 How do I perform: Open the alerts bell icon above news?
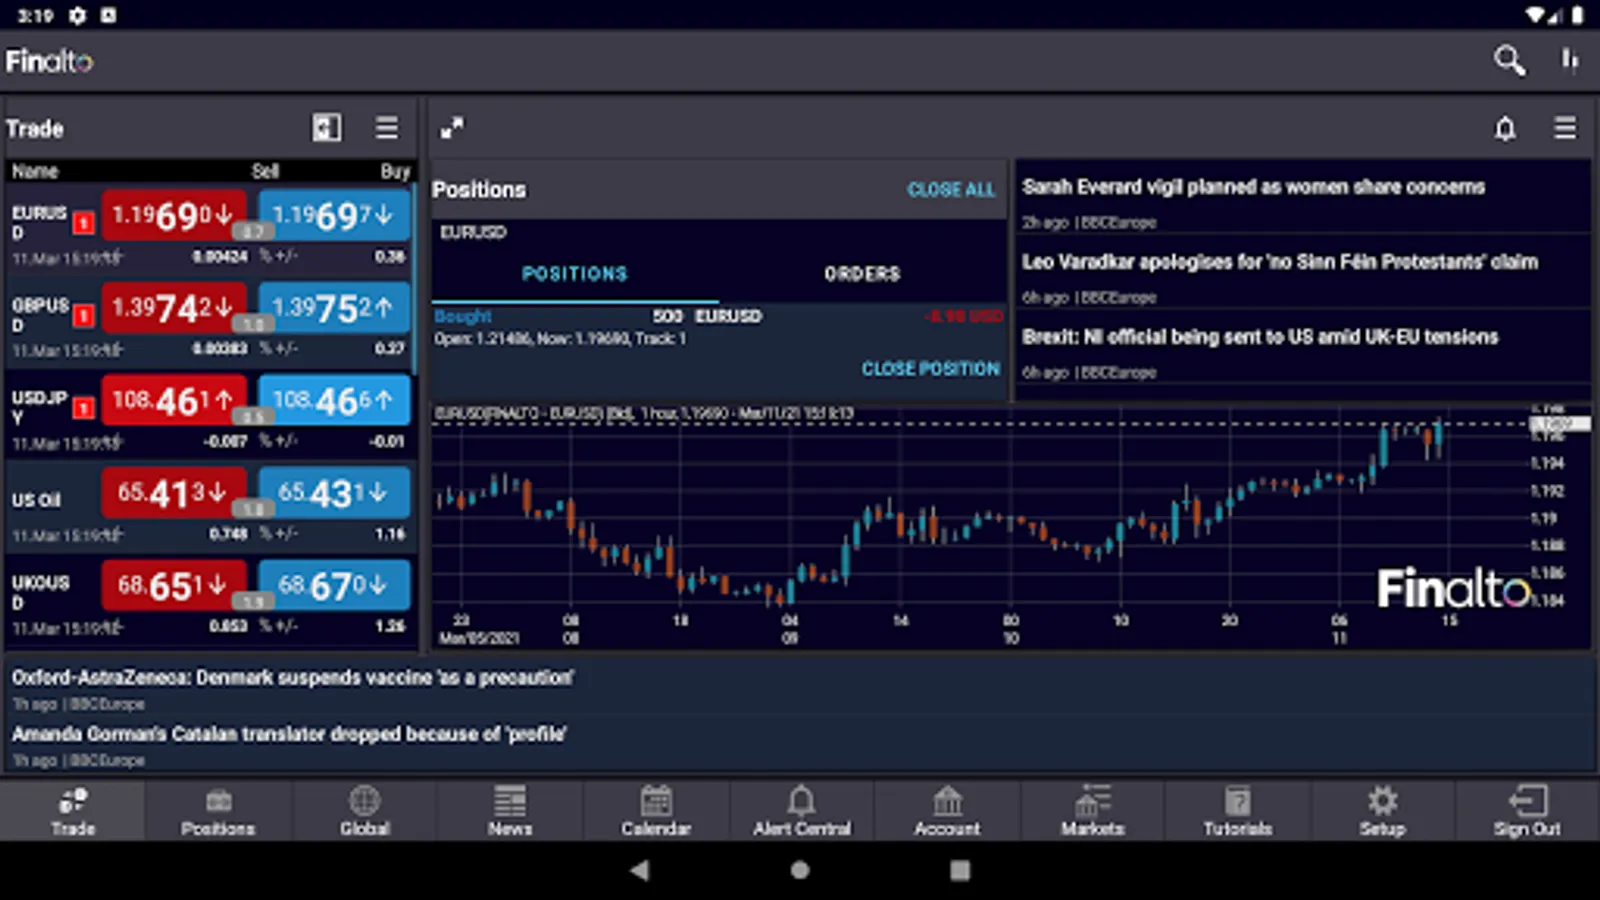pyautogui.click(x=1505, y=128)
